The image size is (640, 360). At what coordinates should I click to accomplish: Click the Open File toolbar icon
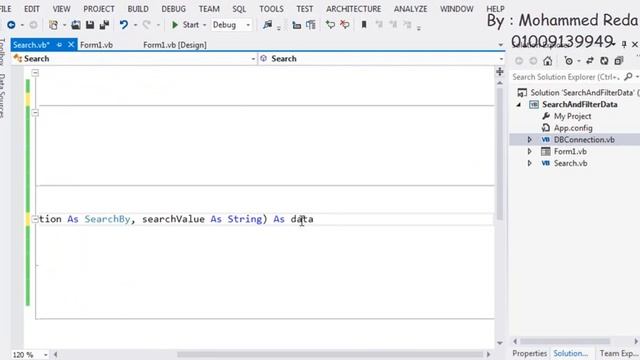click(76, 25)
